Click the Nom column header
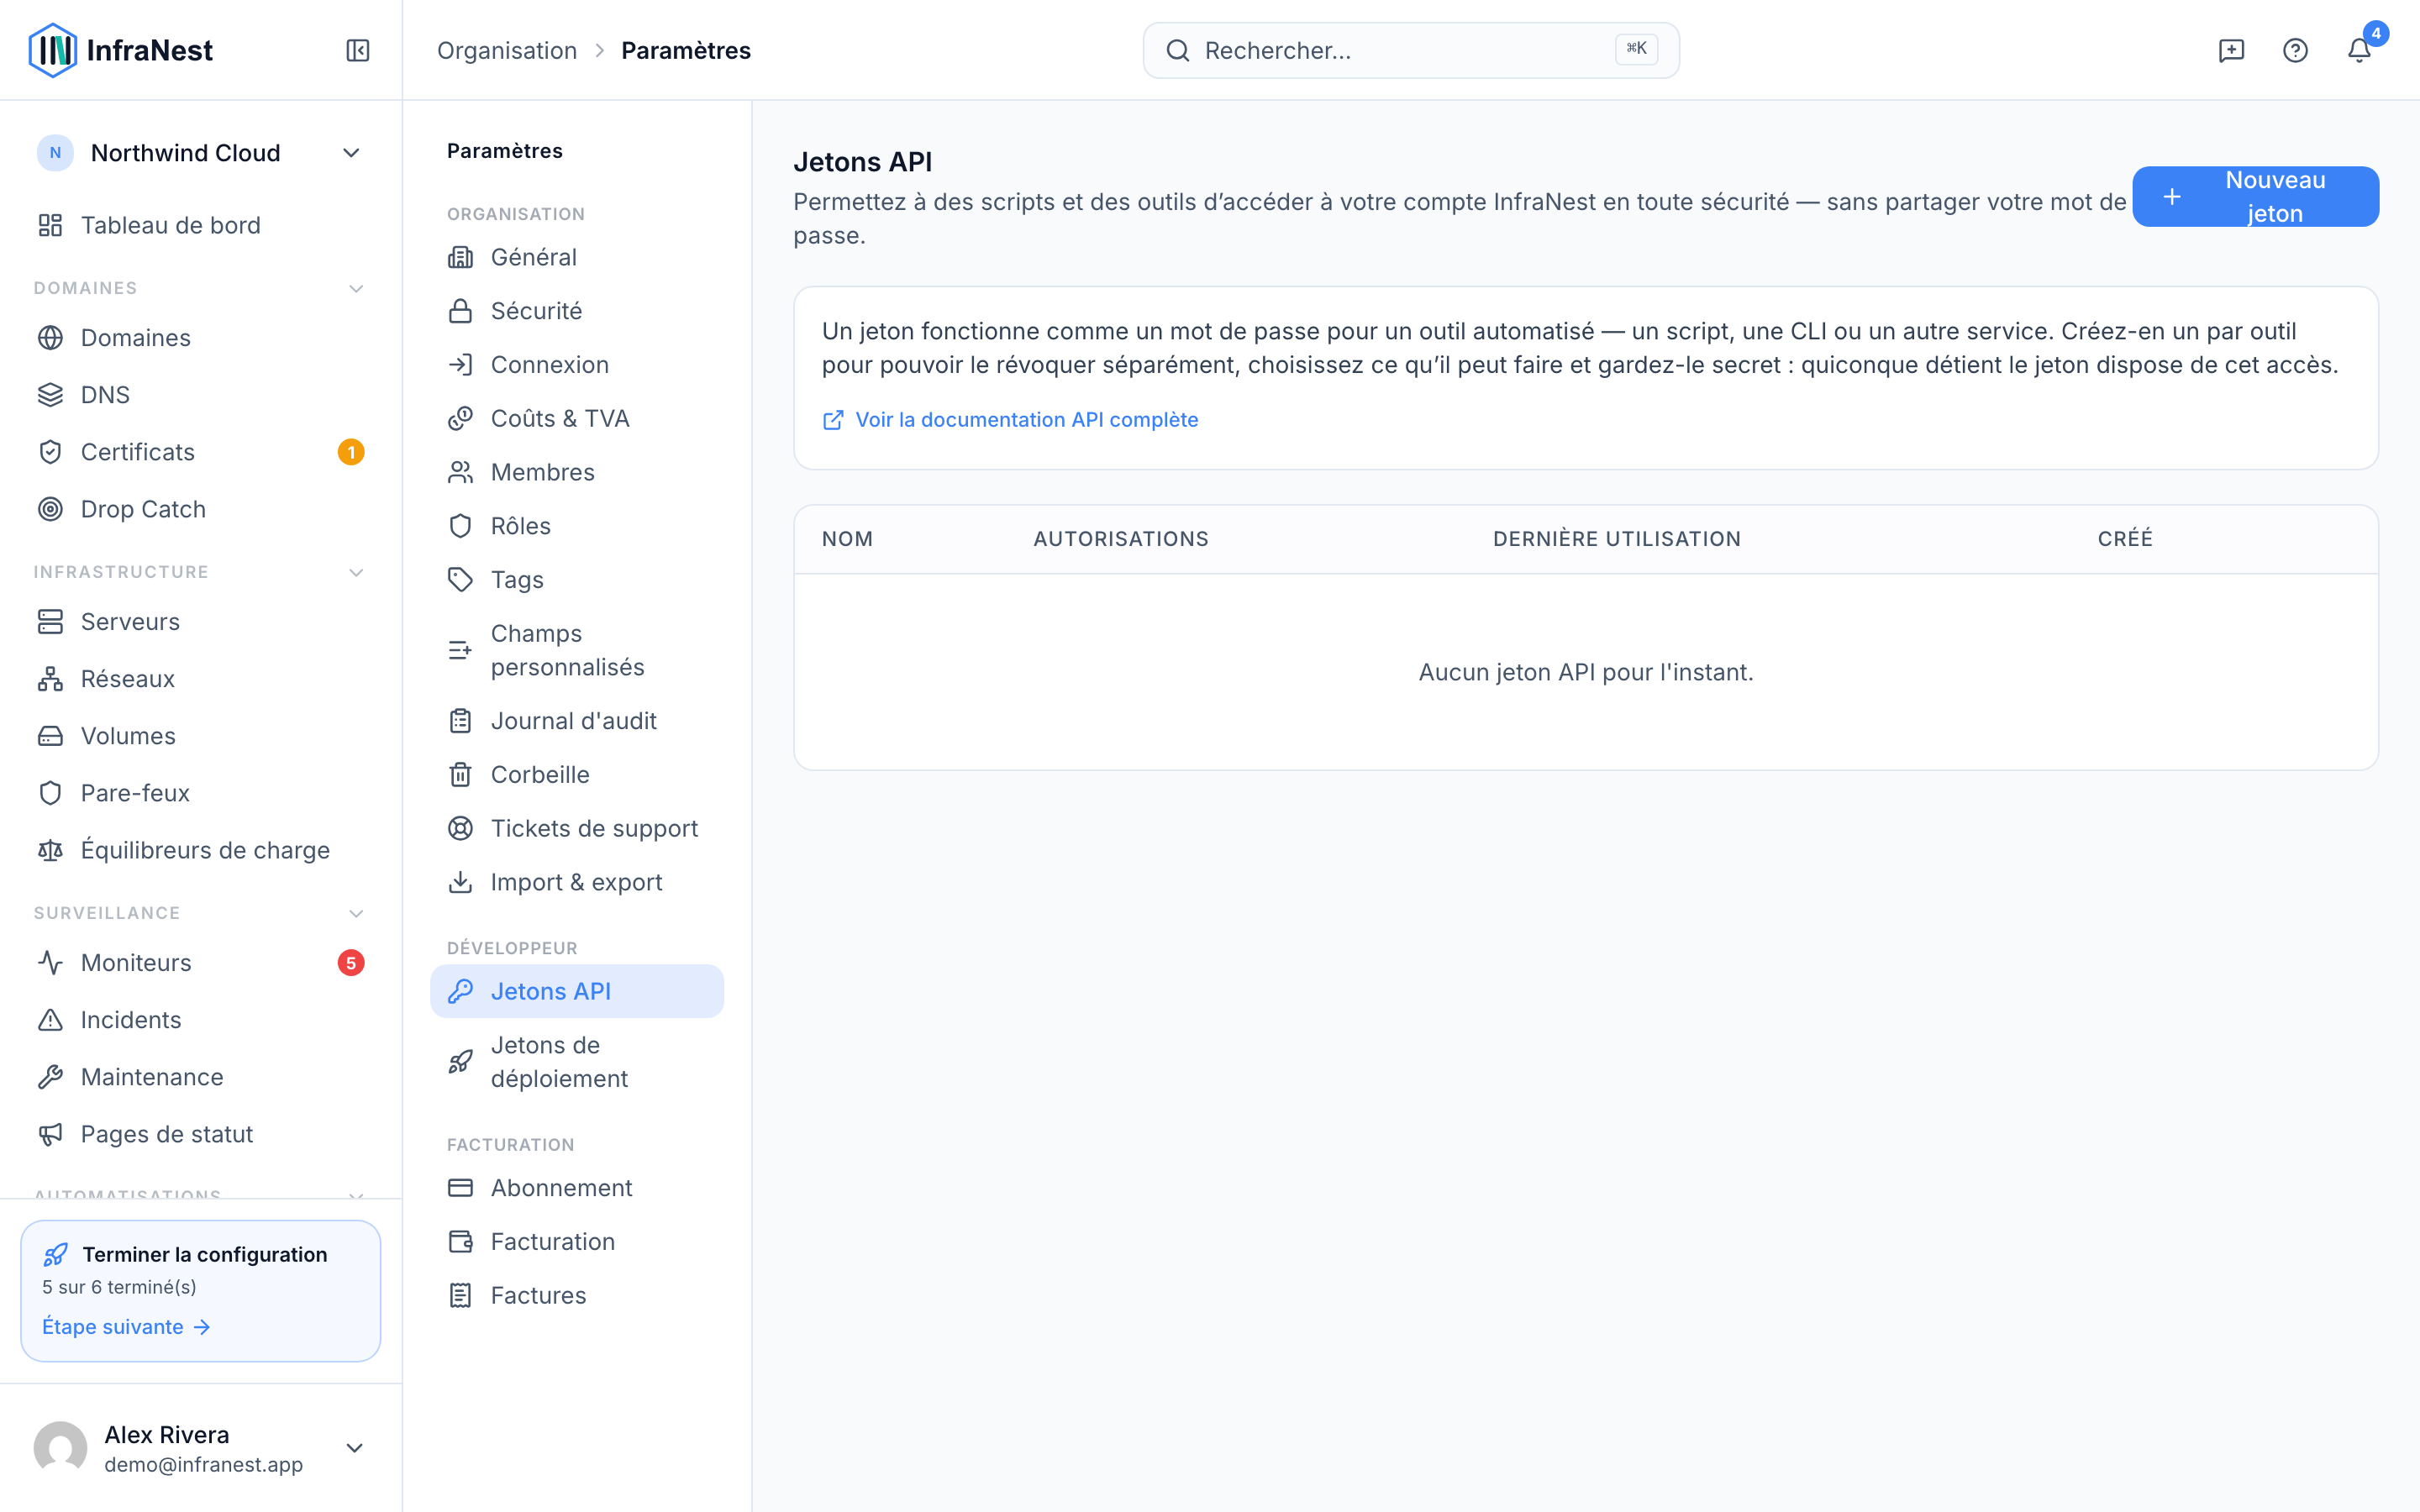 [848, 539]
